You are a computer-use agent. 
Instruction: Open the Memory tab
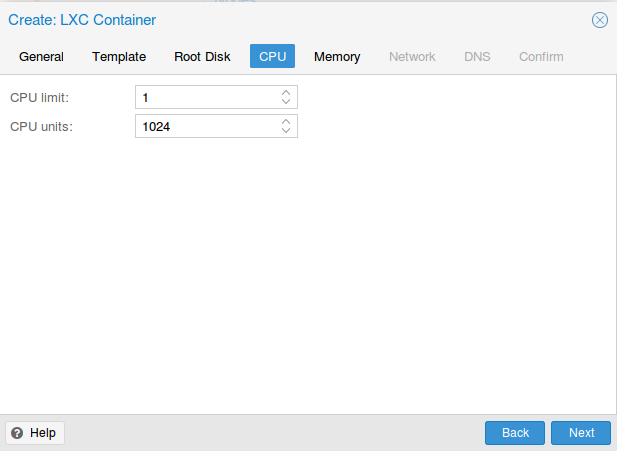[337, 56]
